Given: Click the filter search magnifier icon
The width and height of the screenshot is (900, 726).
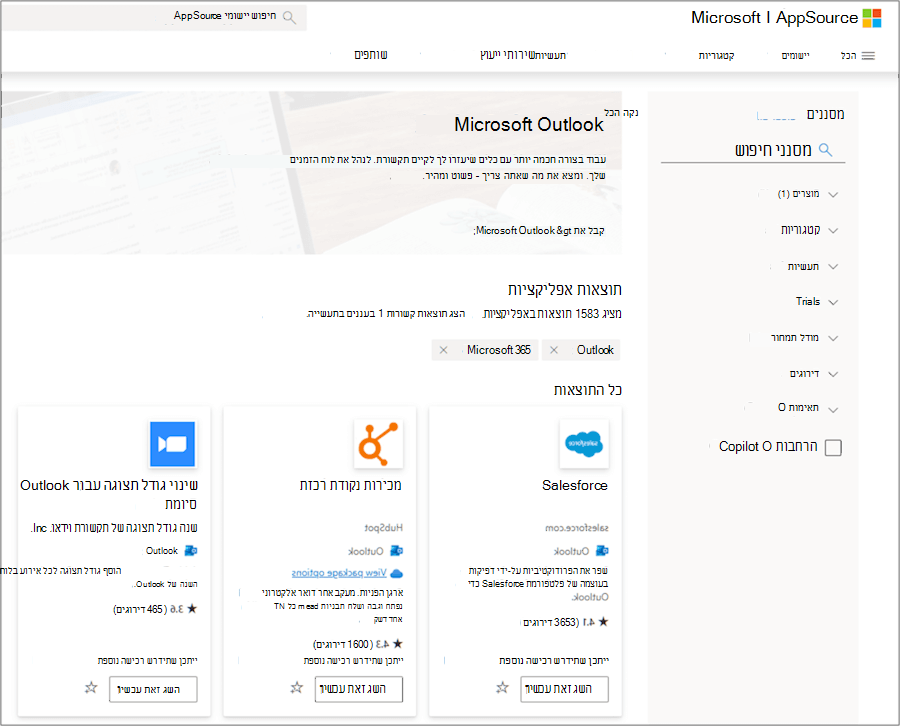Looking at the screenshot, I should pyautogui.click(x=825, y=150).
